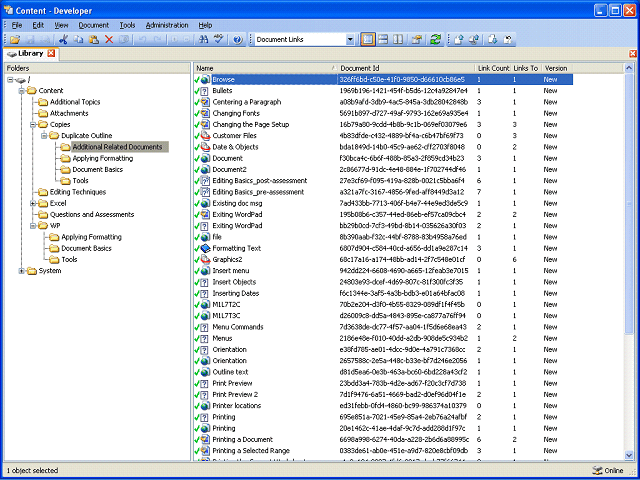Click the Properties toolbar icon
The width and height of the screenshot is (640, 480).
pos(417,40)
